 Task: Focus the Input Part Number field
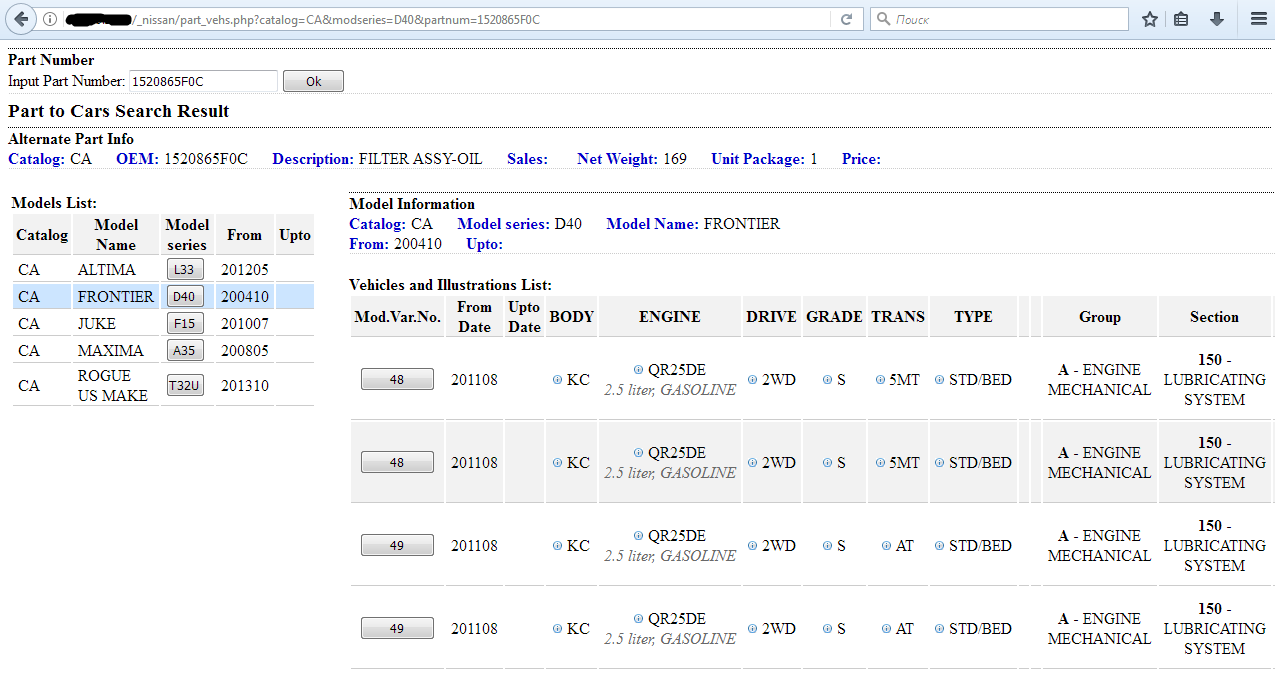203,81
